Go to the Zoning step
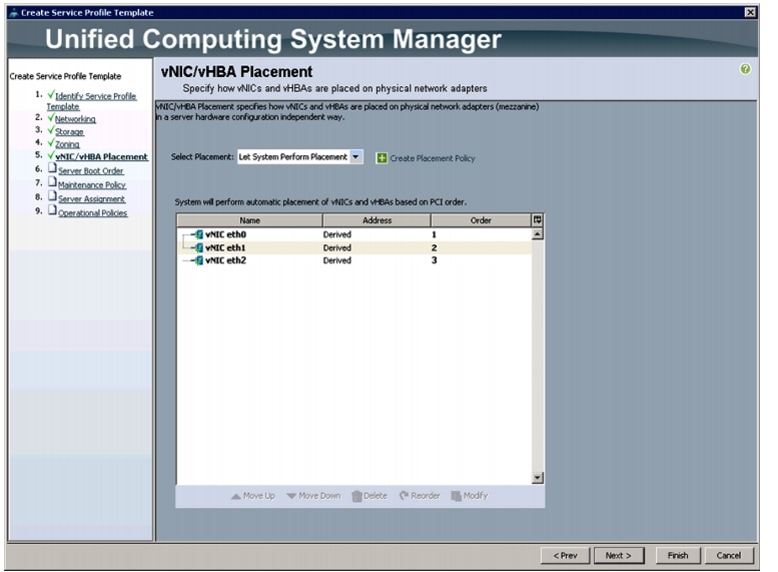The height and width of the screenshot is (572, 778). tap(67, 144)
